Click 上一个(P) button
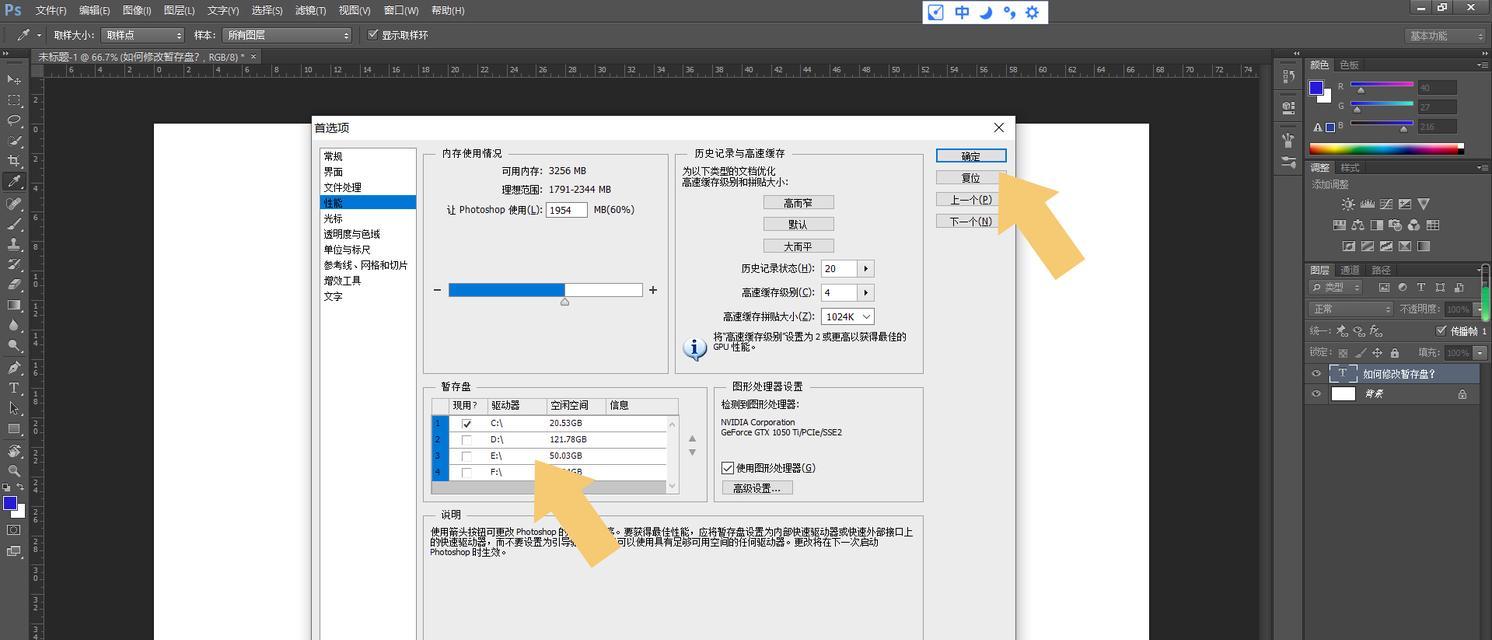 coord(971,200)
